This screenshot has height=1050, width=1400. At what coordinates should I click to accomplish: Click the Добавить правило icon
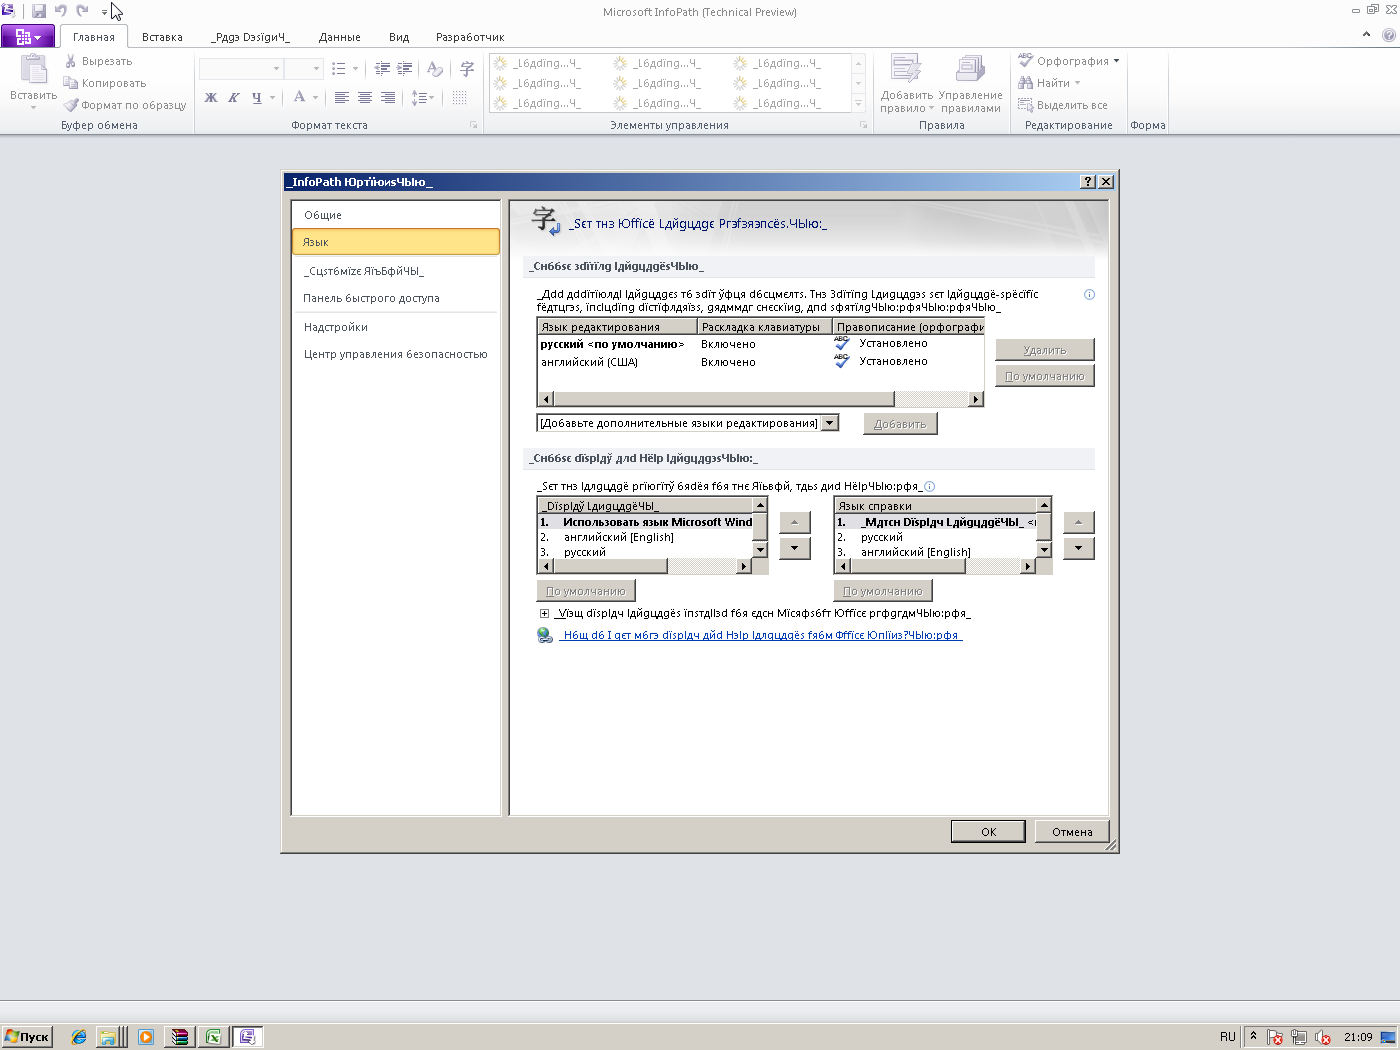point(906,69)
